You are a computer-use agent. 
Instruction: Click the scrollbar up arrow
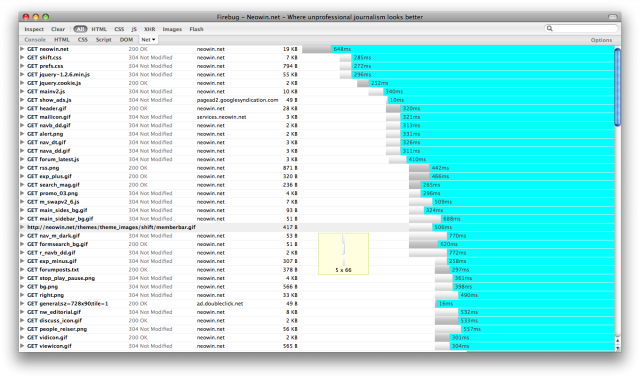(617, 340)
